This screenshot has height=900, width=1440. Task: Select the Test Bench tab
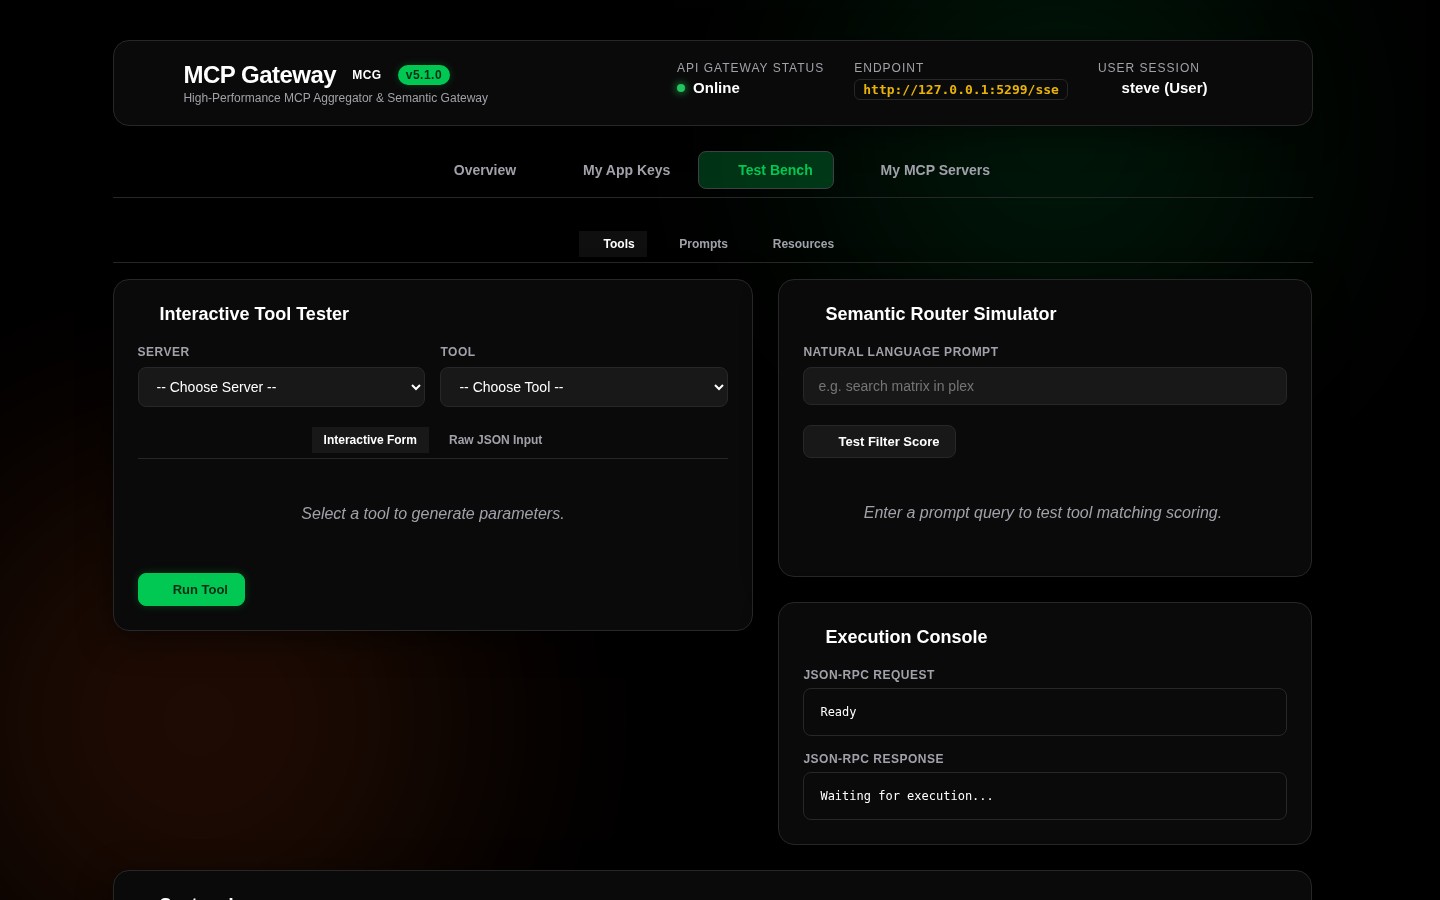766,170
